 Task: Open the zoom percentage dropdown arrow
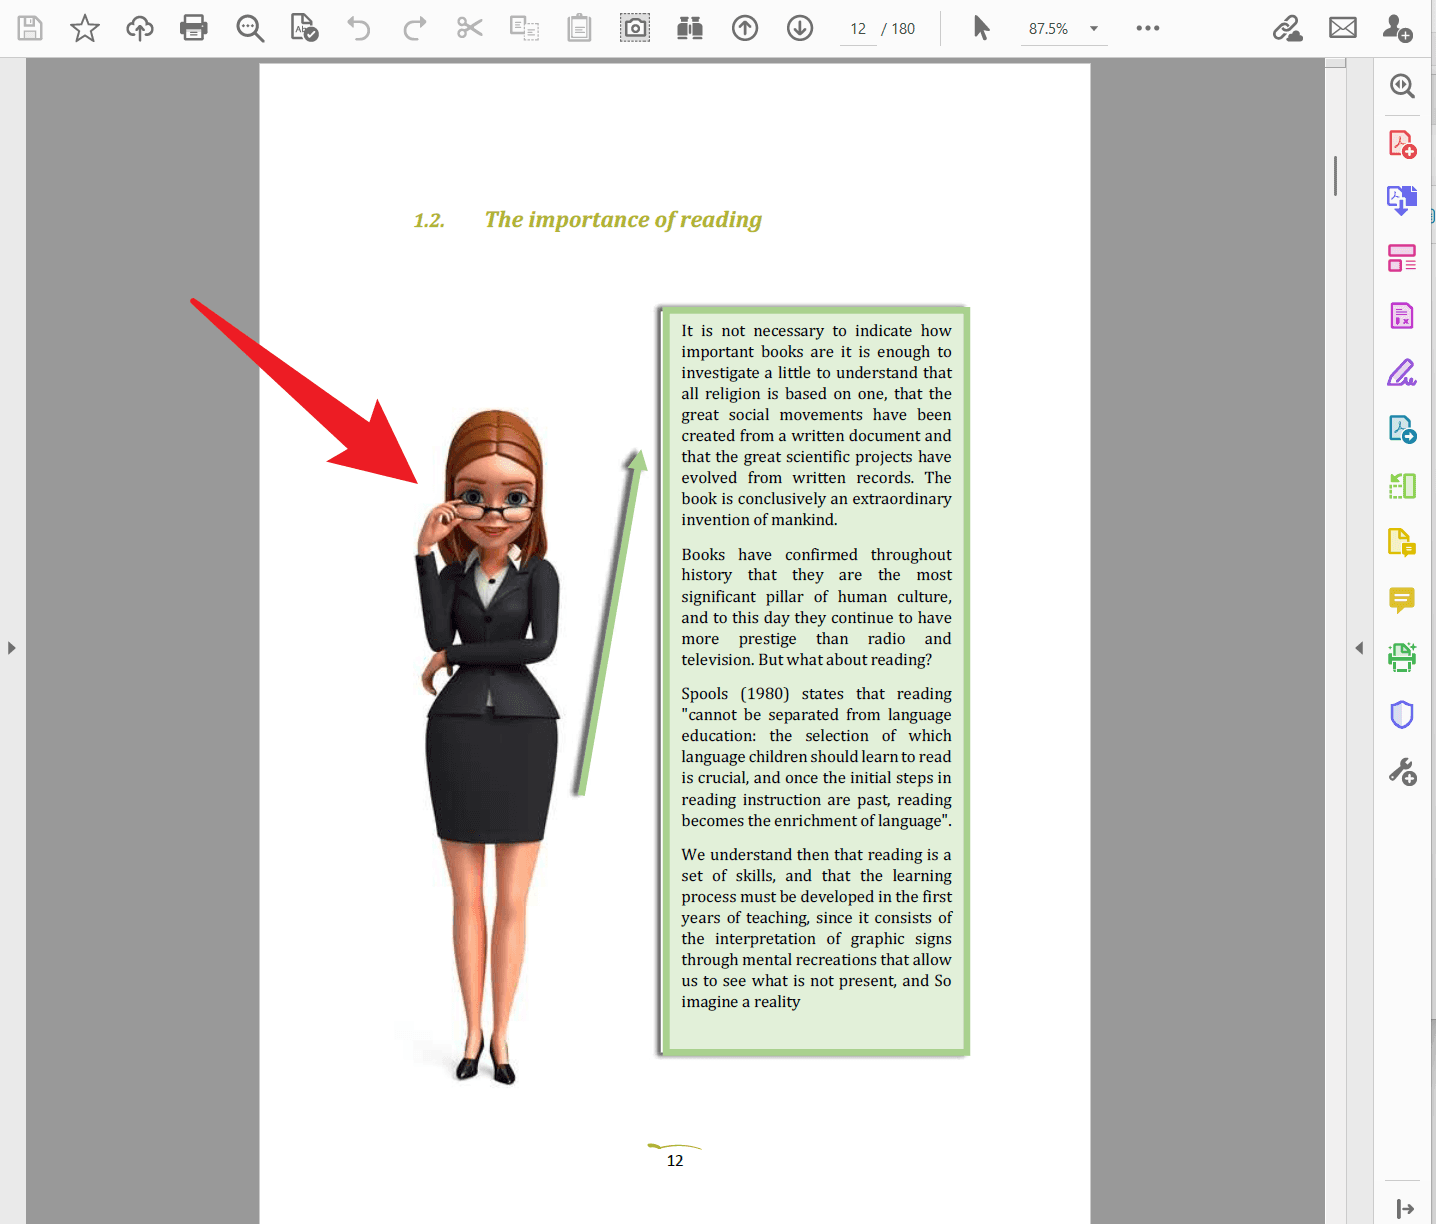tap(1094, 29)
